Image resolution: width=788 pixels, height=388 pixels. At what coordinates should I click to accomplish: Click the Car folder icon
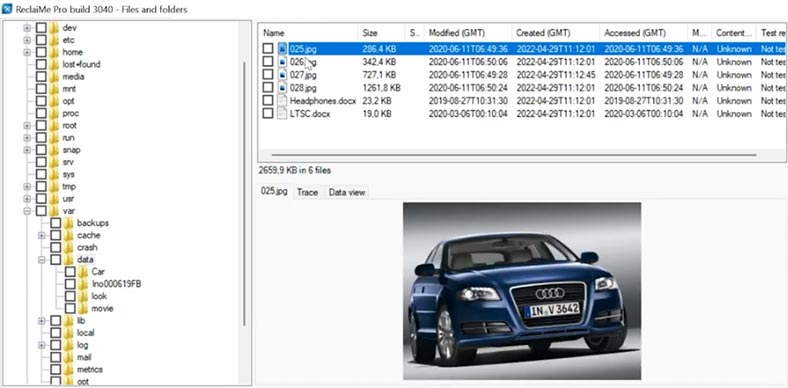(83, 271)
